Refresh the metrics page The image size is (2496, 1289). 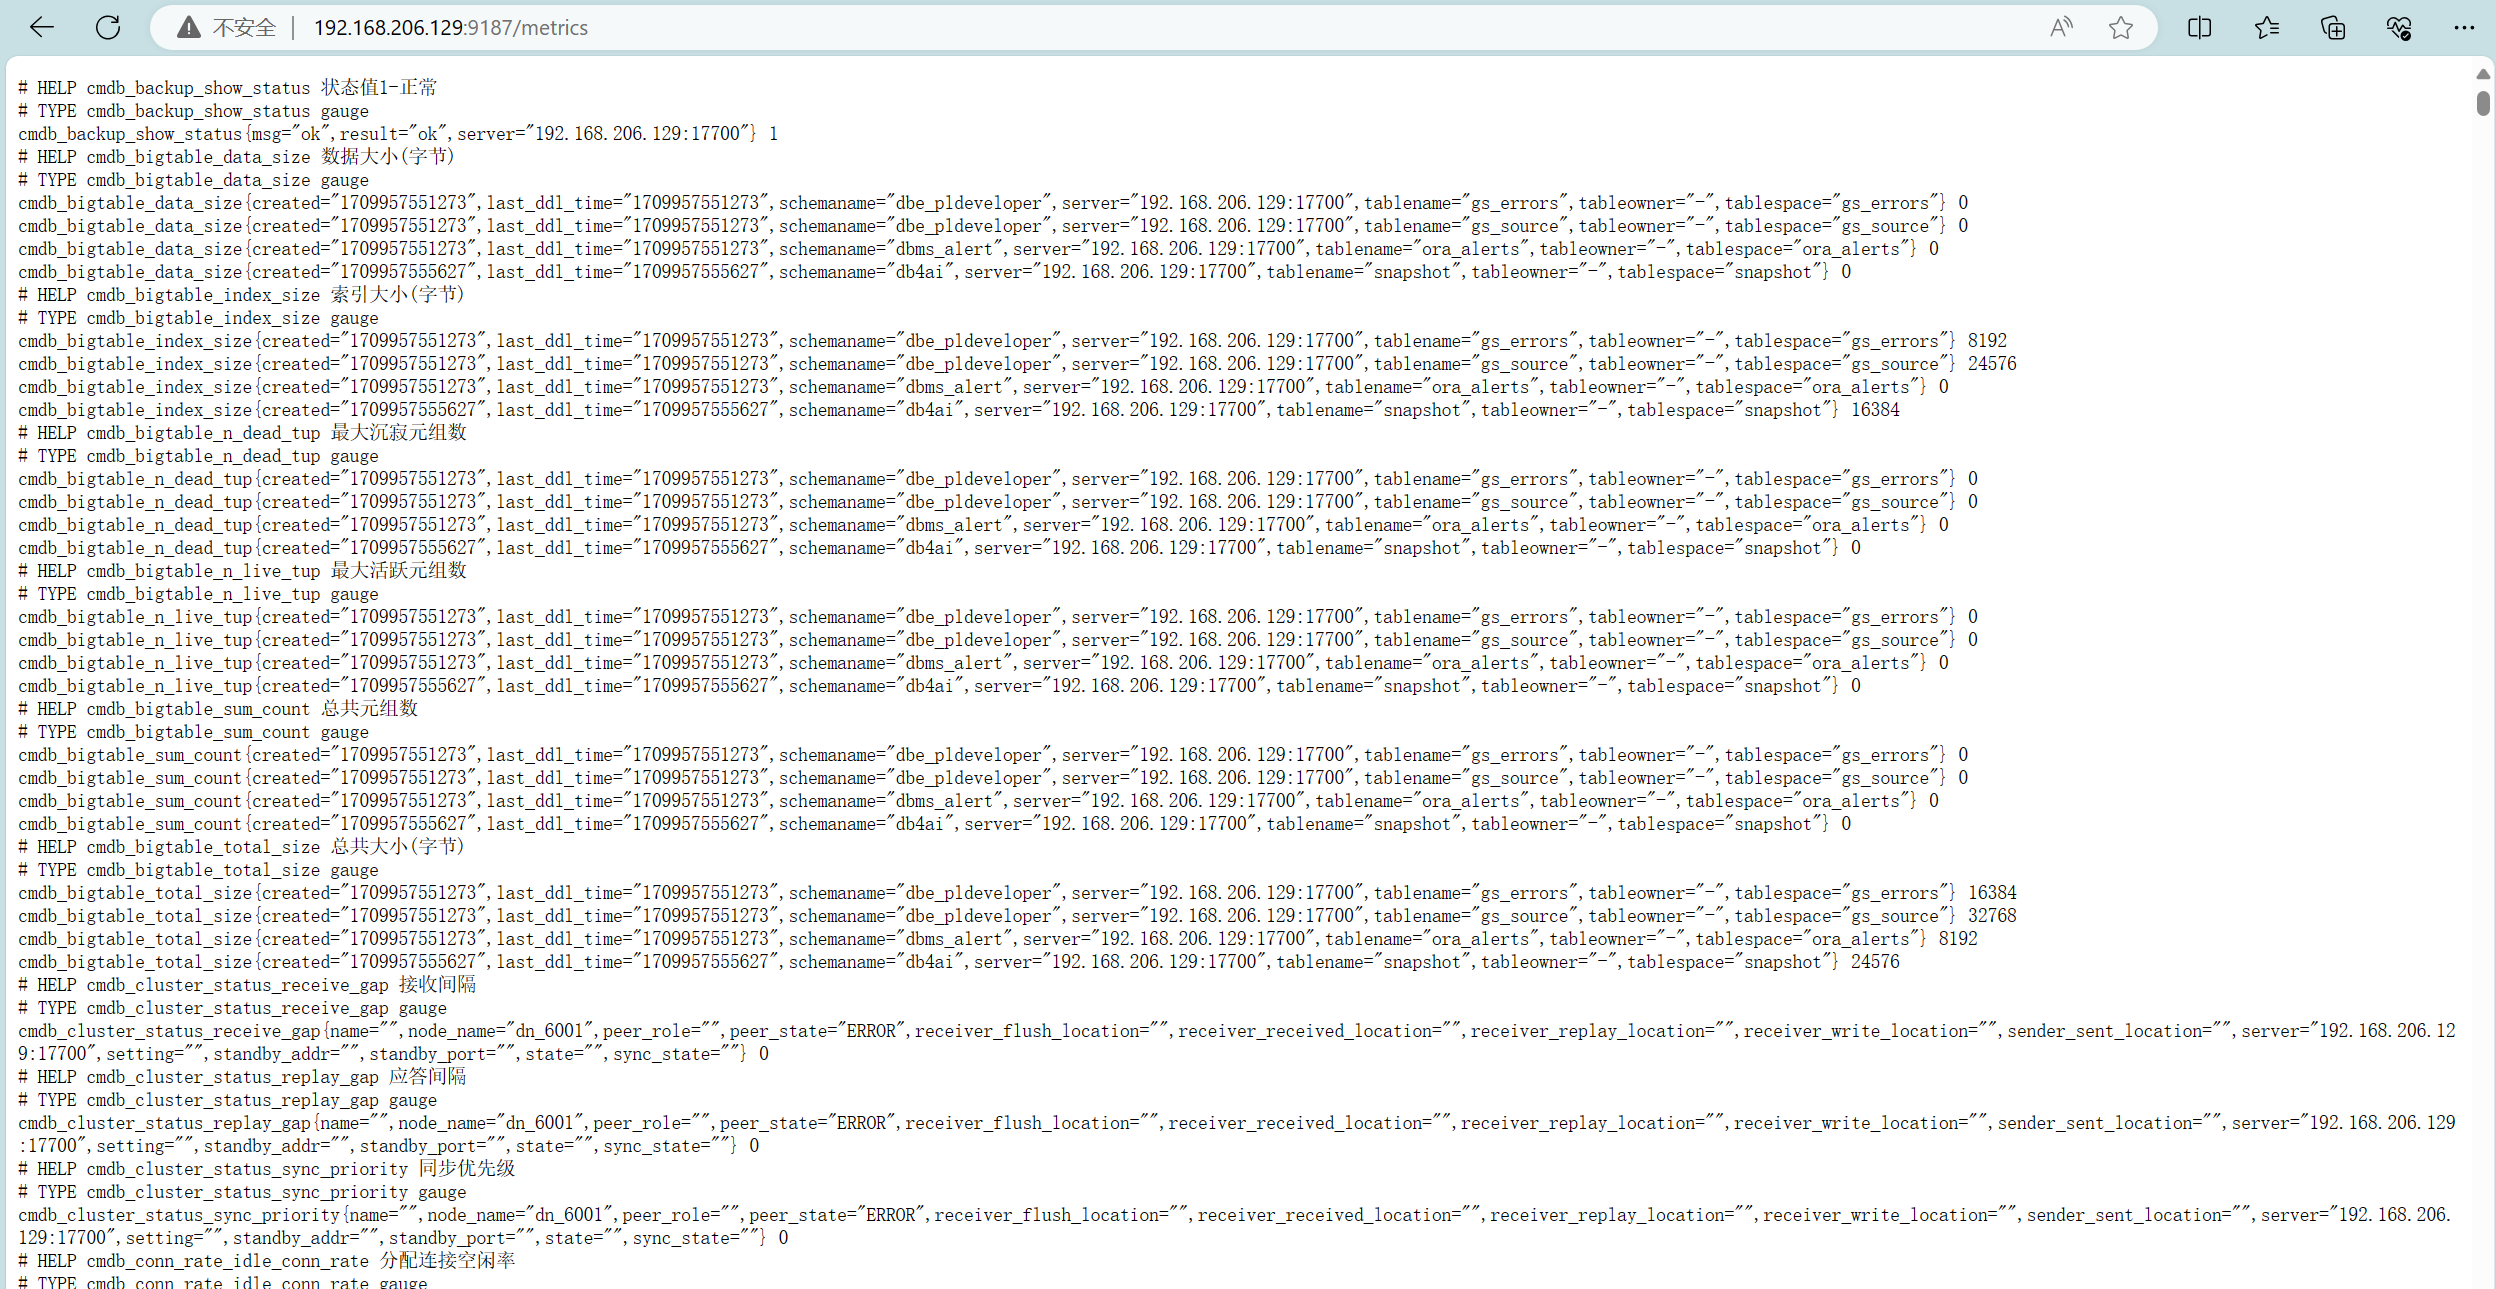pos(108,27)
